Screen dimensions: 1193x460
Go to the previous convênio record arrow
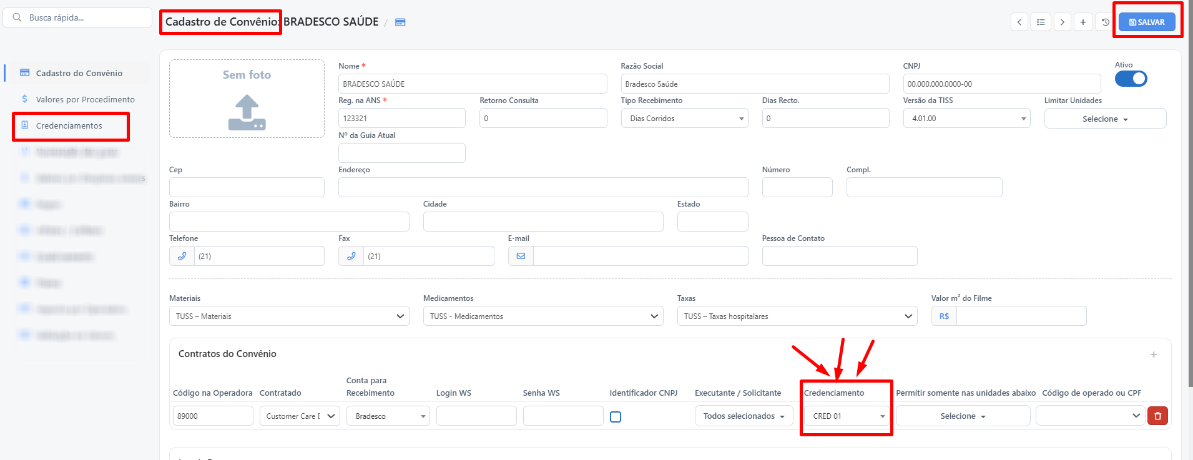pyautogui.click(x=1019, y=22)
